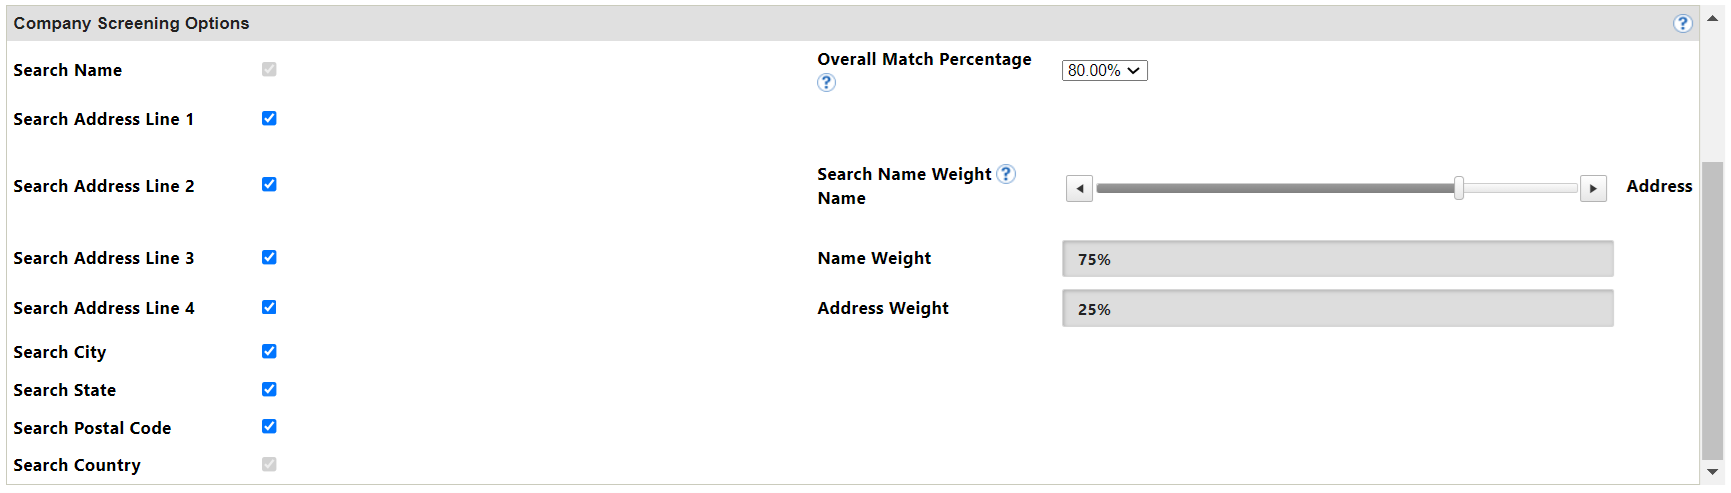The height and width of the screenshot is (493, 1731).
Task: Uncheck Search Address Line 1
Action: click(269, 118)
